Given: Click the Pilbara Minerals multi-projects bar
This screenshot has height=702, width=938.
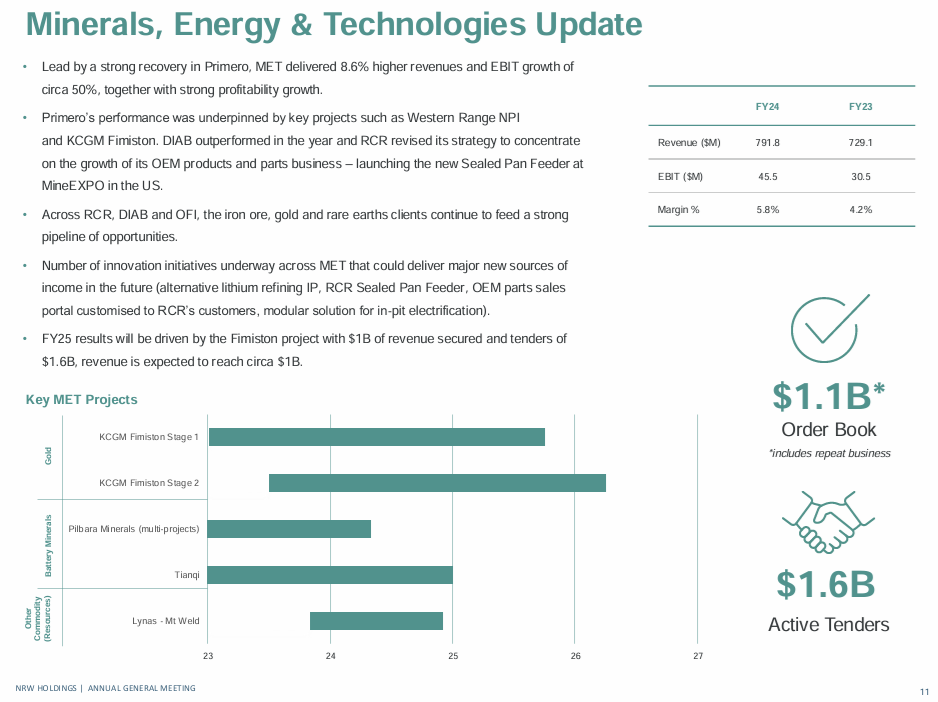Looking at the screenshot, I should [x=289, y=529].
